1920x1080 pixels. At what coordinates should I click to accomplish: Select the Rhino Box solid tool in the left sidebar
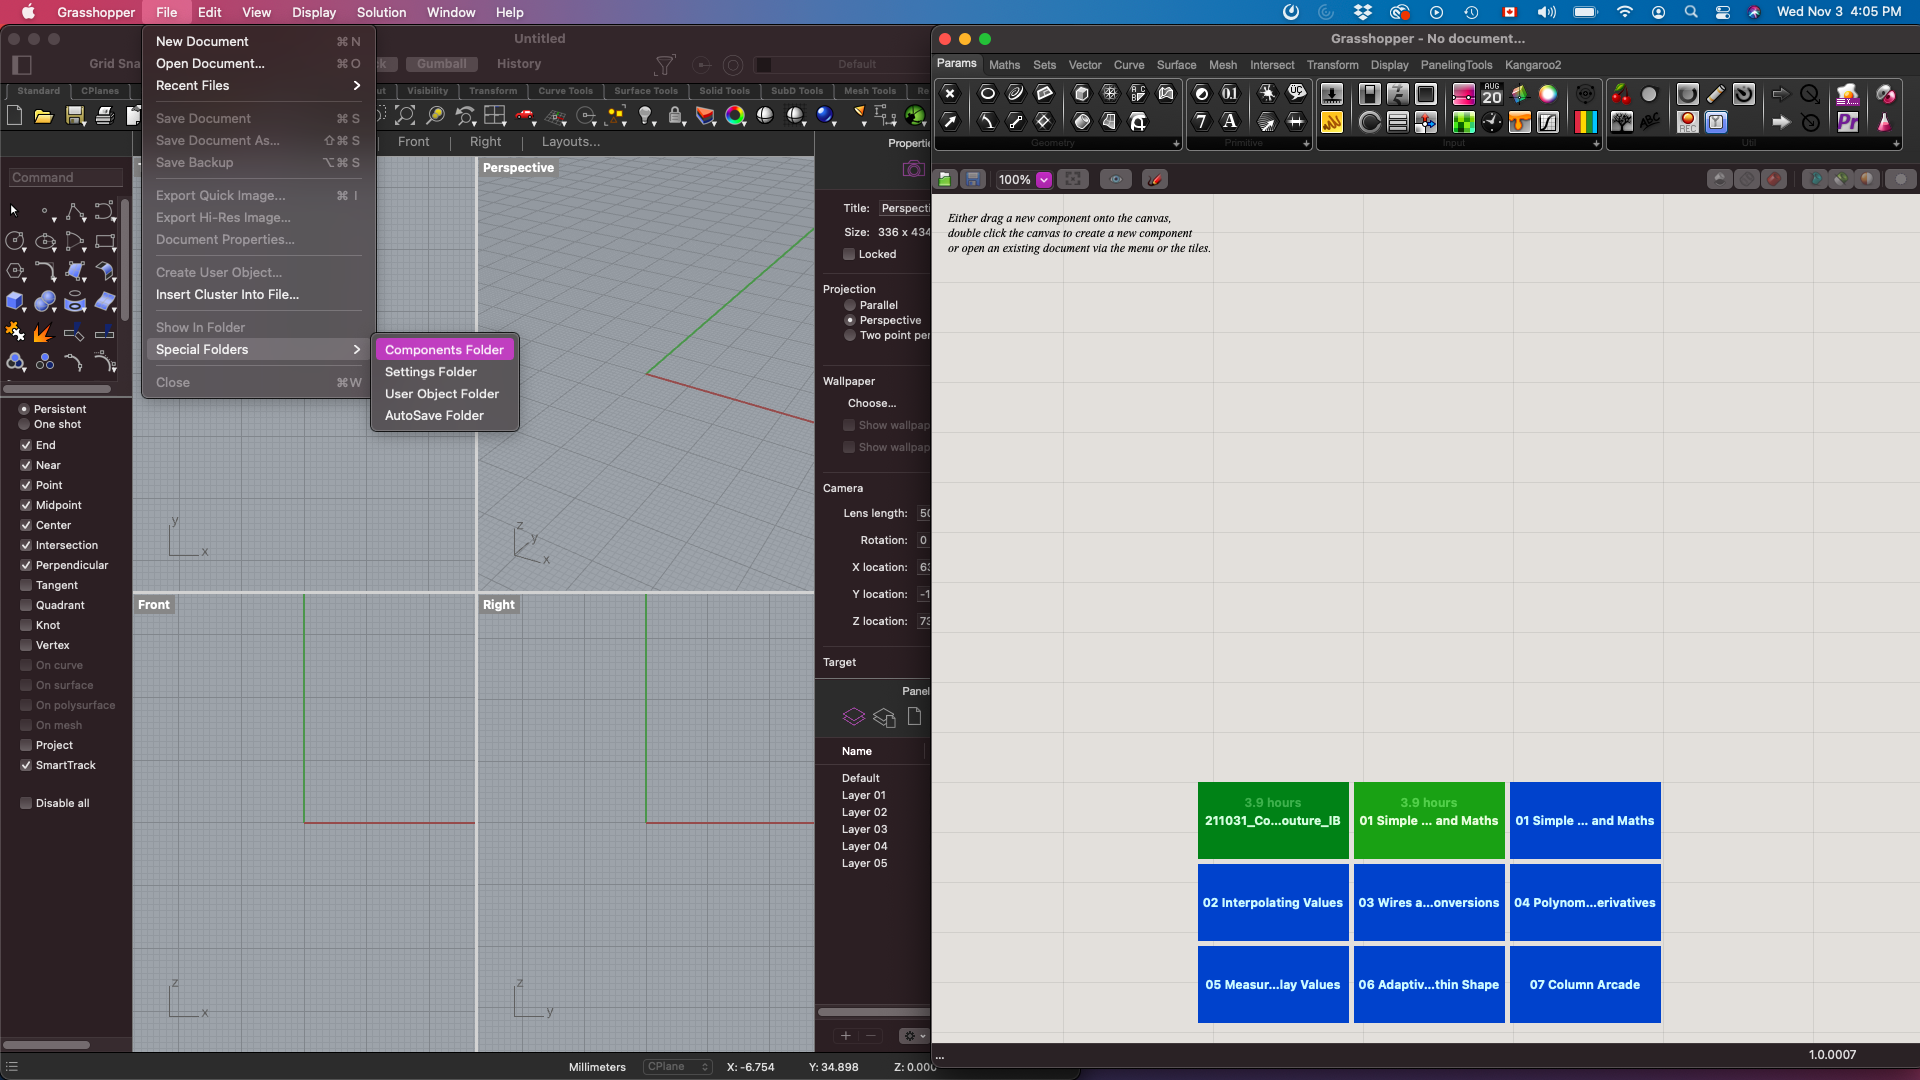tap(15, 302)
